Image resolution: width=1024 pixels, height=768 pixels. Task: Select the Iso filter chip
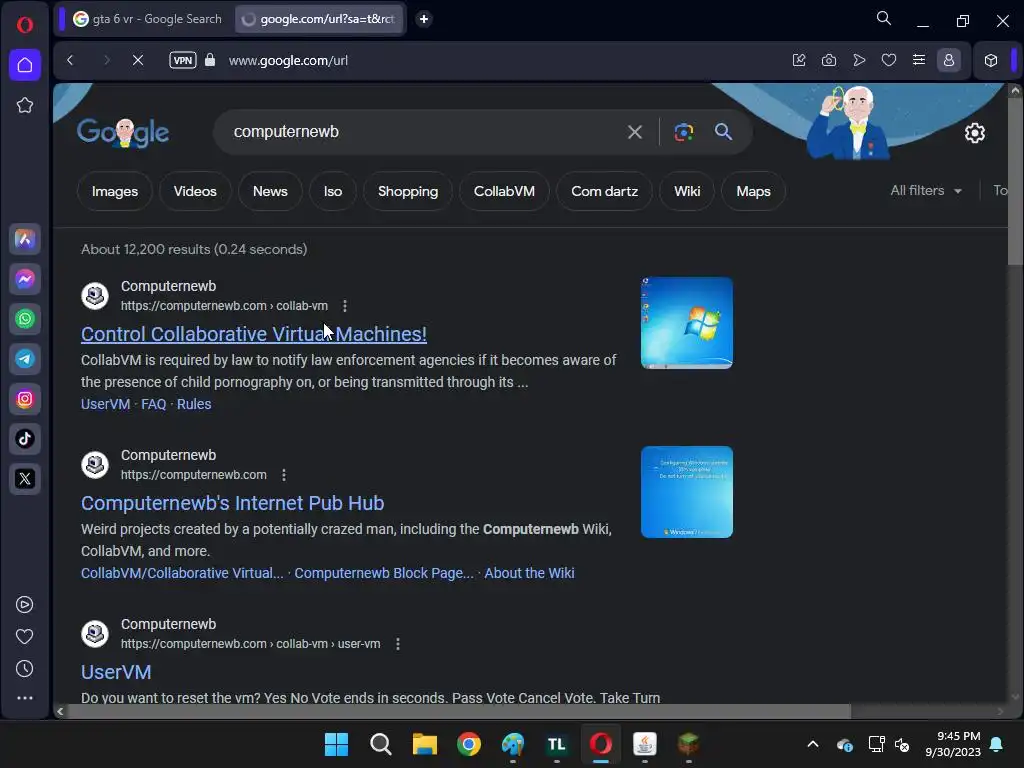[x=333, y=191]
